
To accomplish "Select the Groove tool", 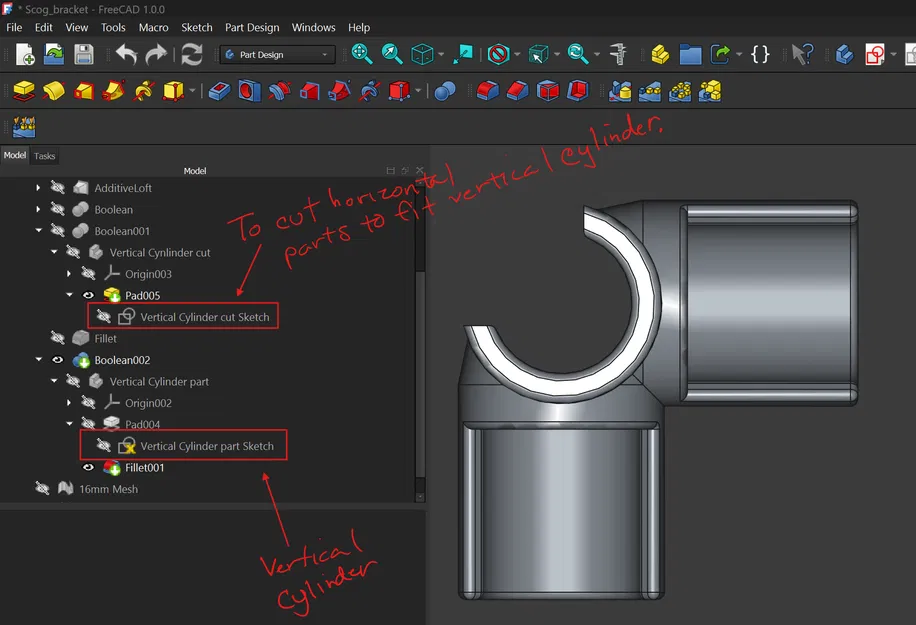I will [x=279, y=91].
